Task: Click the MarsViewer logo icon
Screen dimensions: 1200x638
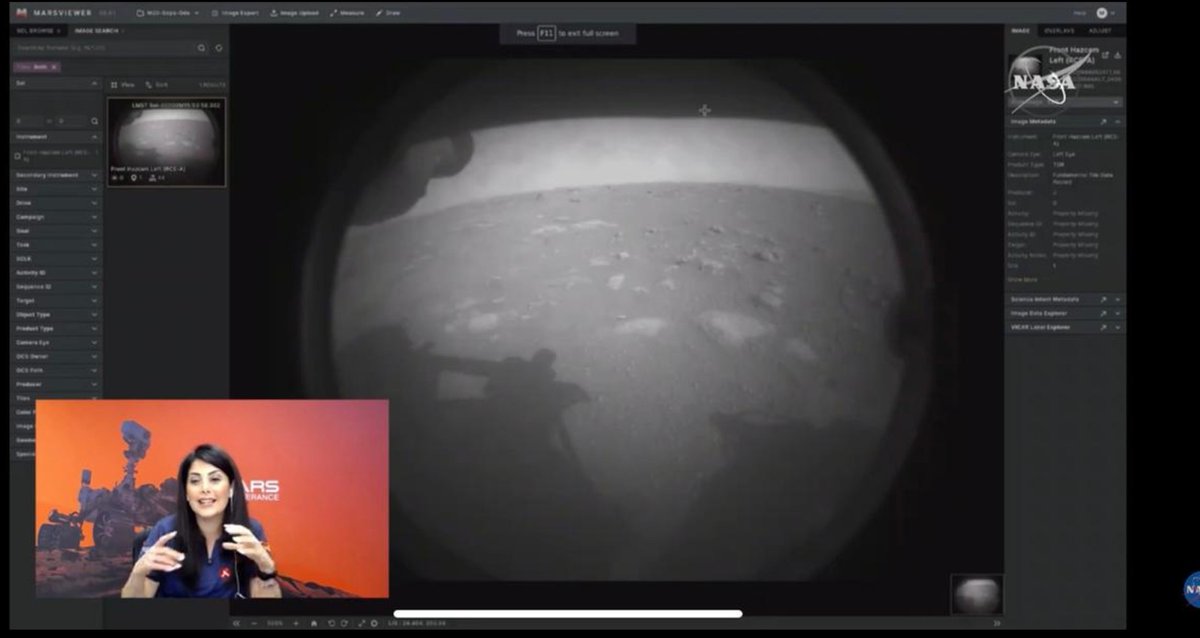Action: pos(22,13)
